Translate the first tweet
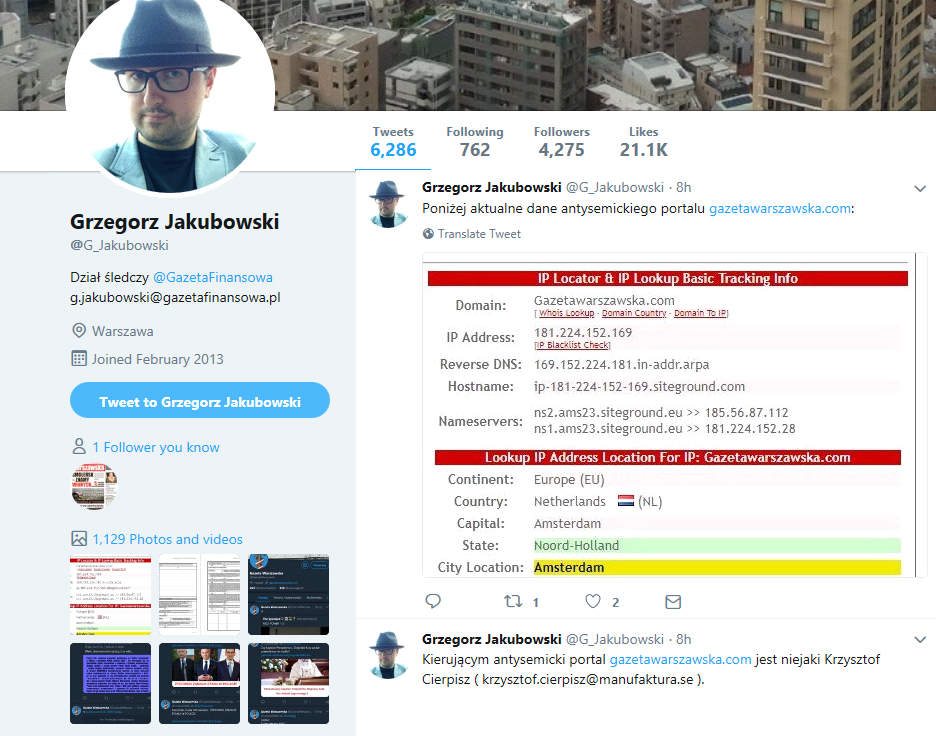Screen dimensions: 936x736 tap(479, 234)
